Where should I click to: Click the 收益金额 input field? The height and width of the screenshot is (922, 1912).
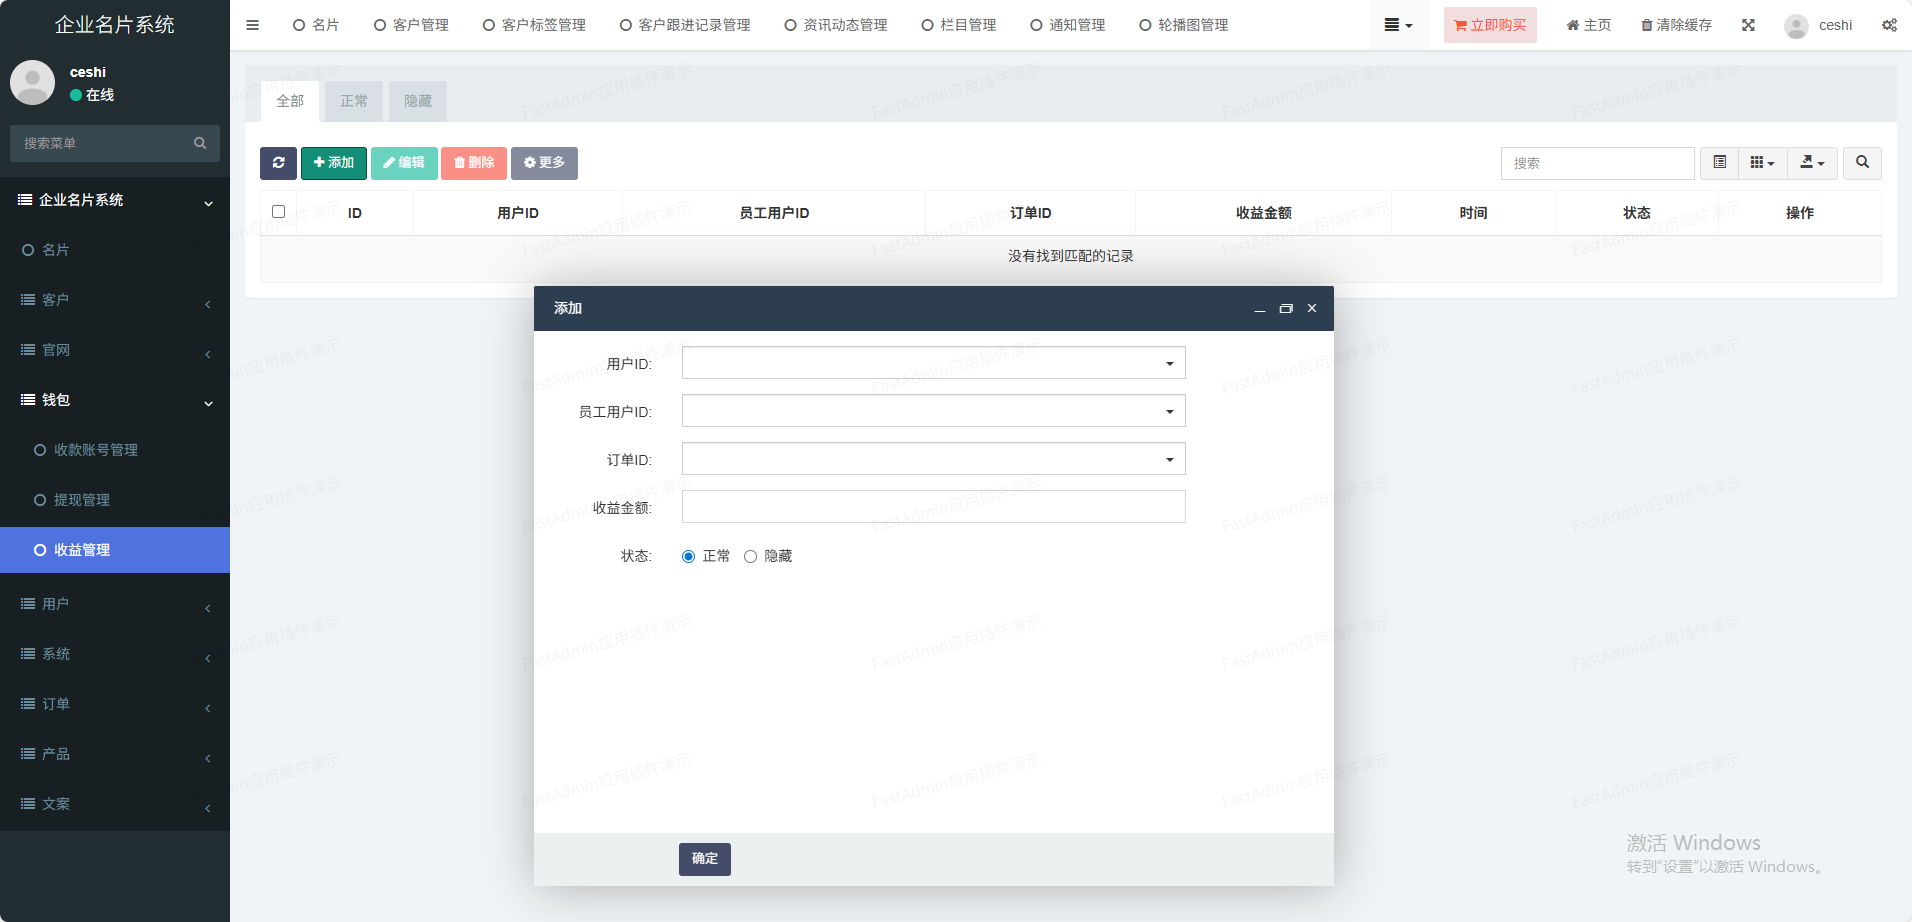(x=933, y=507)
